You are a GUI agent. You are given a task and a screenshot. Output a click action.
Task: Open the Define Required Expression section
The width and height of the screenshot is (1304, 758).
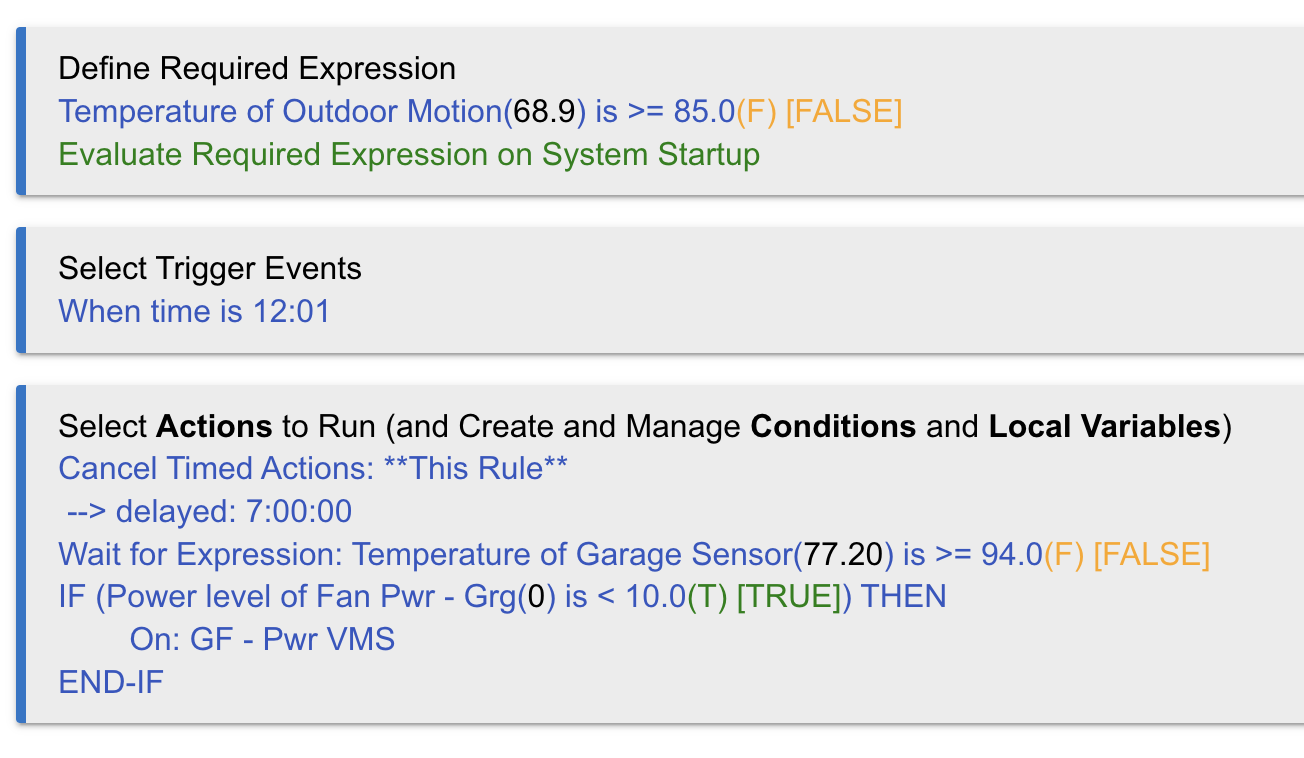click(x=257, y=69)
